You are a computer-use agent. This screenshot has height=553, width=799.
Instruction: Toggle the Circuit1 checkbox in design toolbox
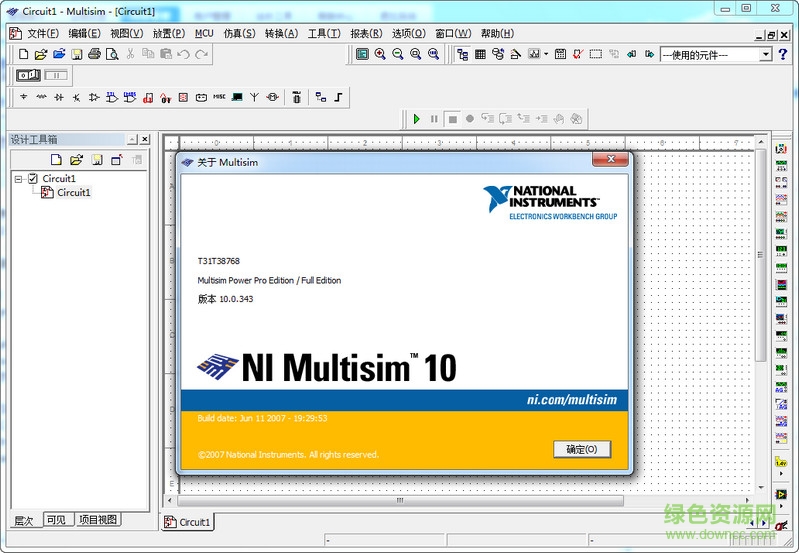pos(33,179)
